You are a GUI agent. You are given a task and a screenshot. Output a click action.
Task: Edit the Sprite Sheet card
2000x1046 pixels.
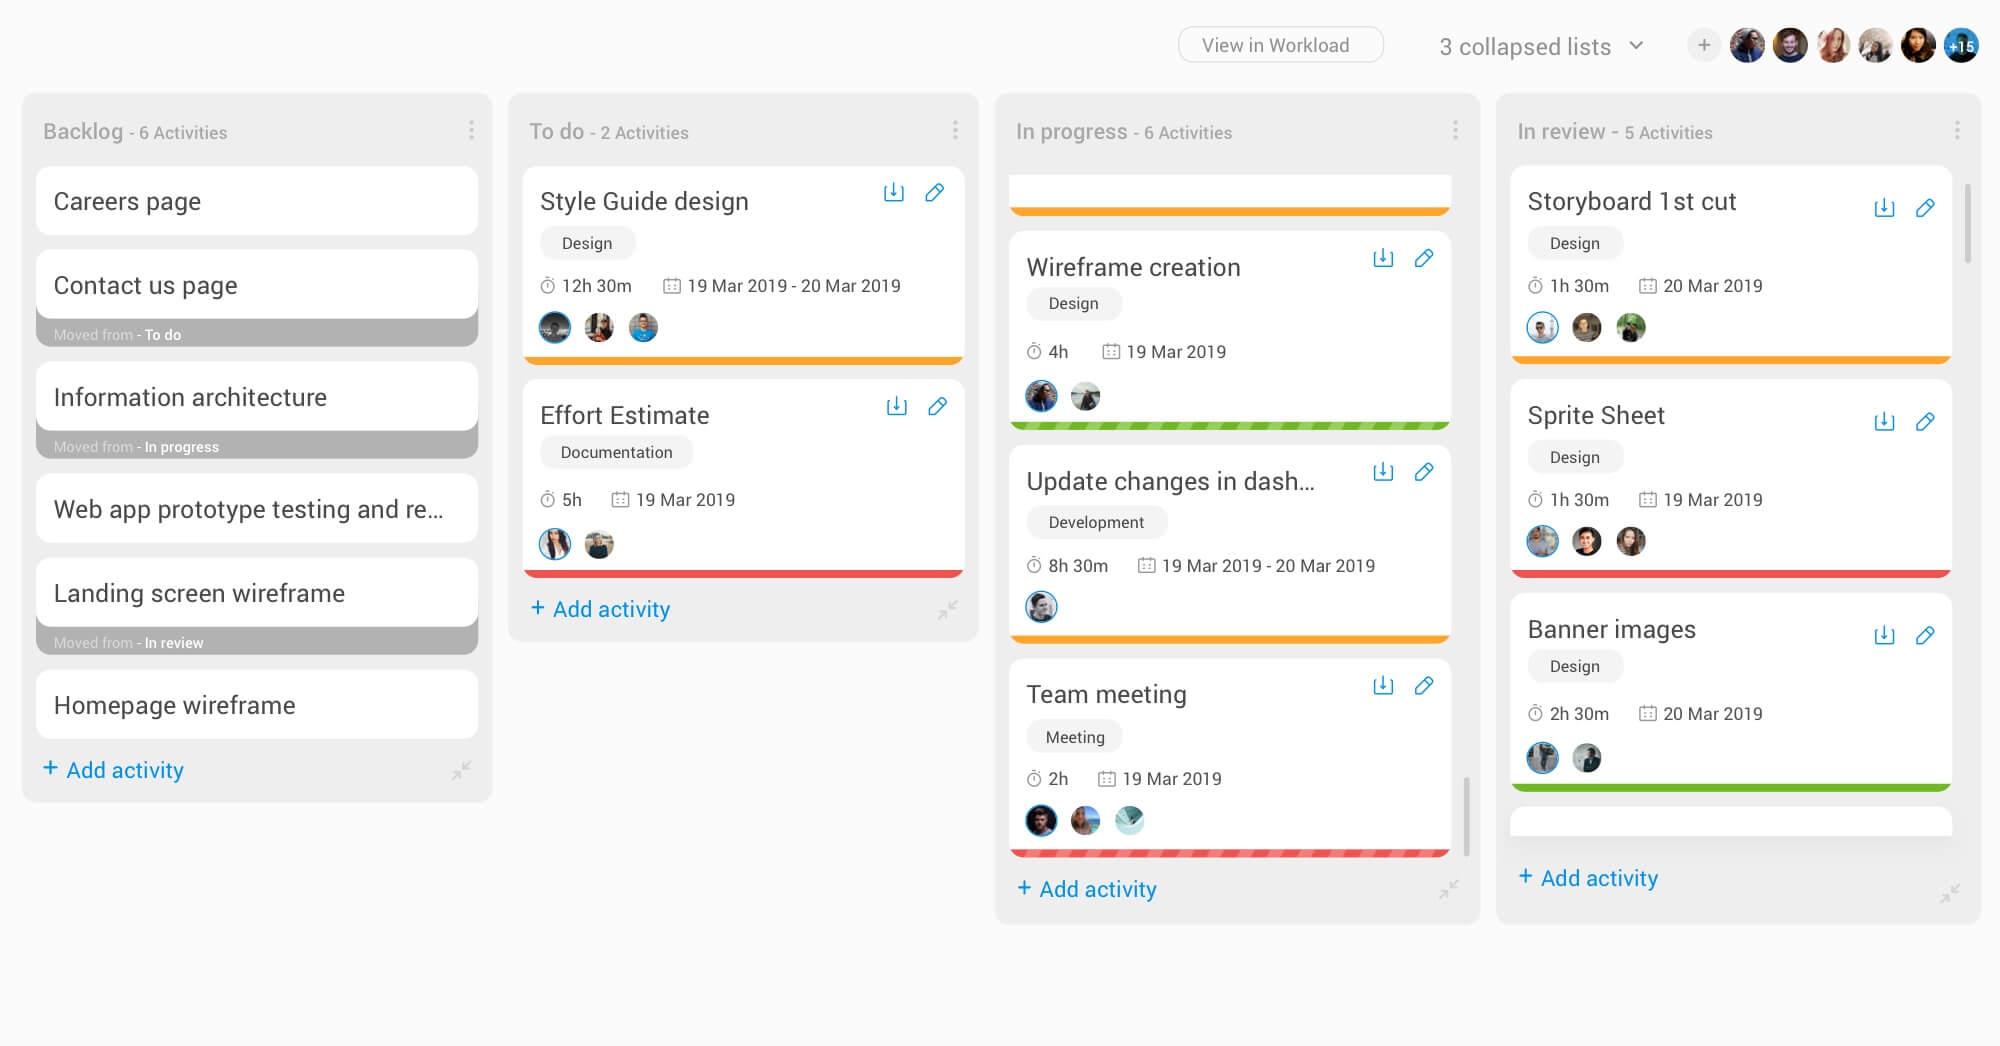pos(1925,422)
